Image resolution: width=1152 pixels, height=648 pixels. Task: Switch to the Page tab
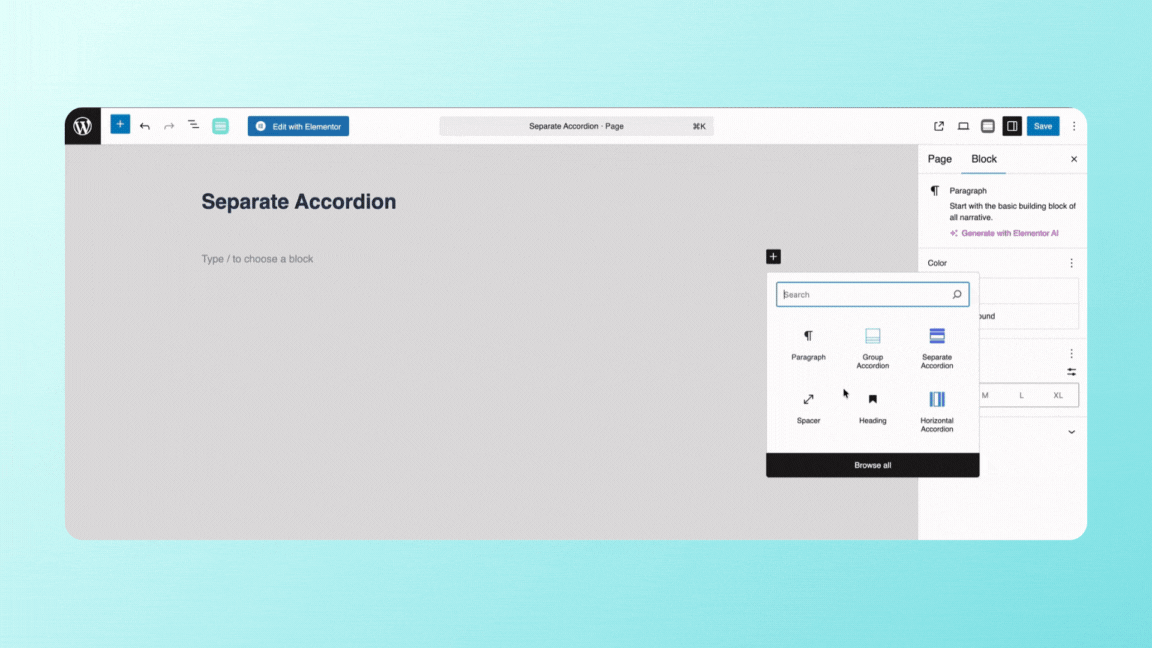tap(939, 159)
